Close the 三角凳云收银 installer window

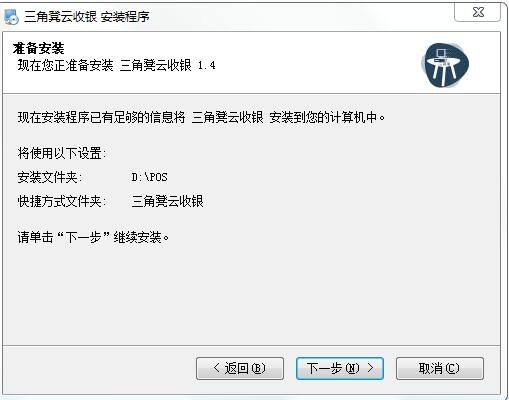click(478, 12)
